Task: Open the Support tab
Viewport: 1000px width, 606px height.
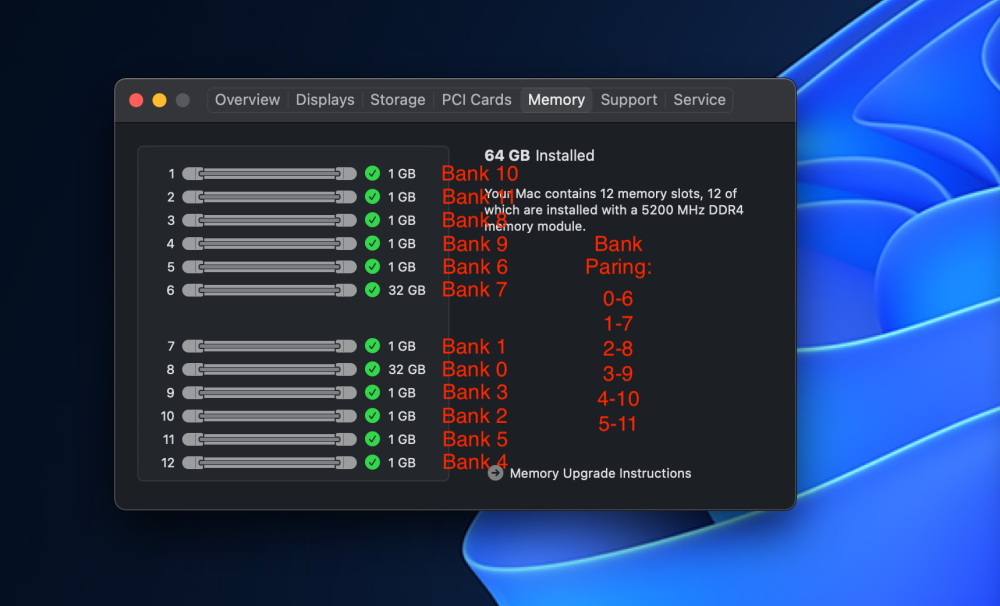Action: coord(628,100)
